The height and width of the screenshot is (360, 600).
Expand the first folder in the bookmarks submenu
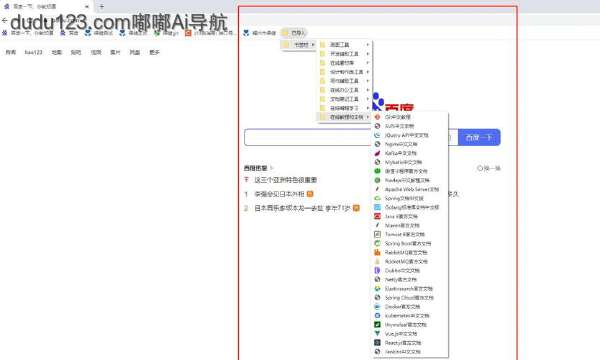tap(345, 45)
